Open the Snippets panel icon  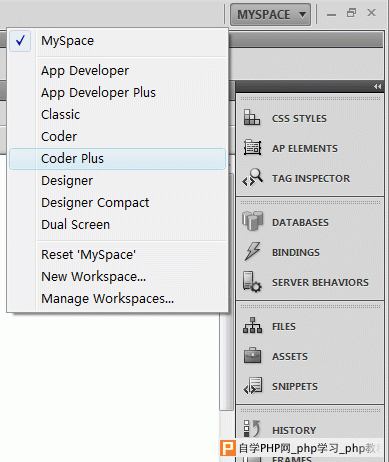252,386
